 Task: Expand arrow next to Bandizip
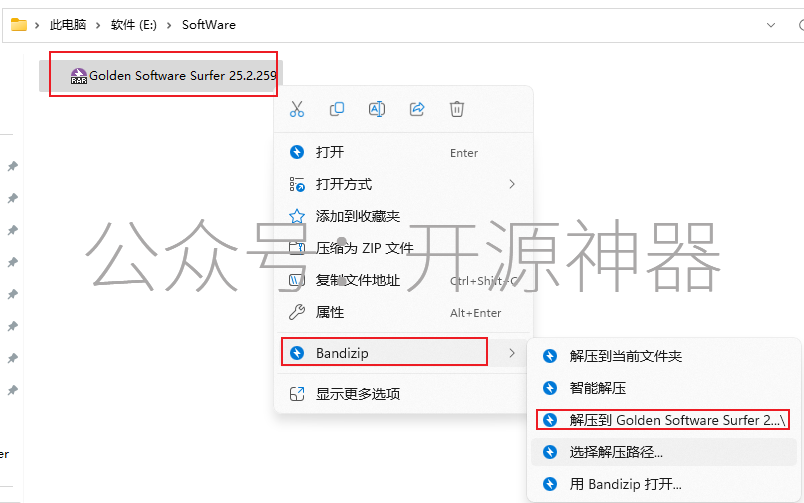[512, 353]
